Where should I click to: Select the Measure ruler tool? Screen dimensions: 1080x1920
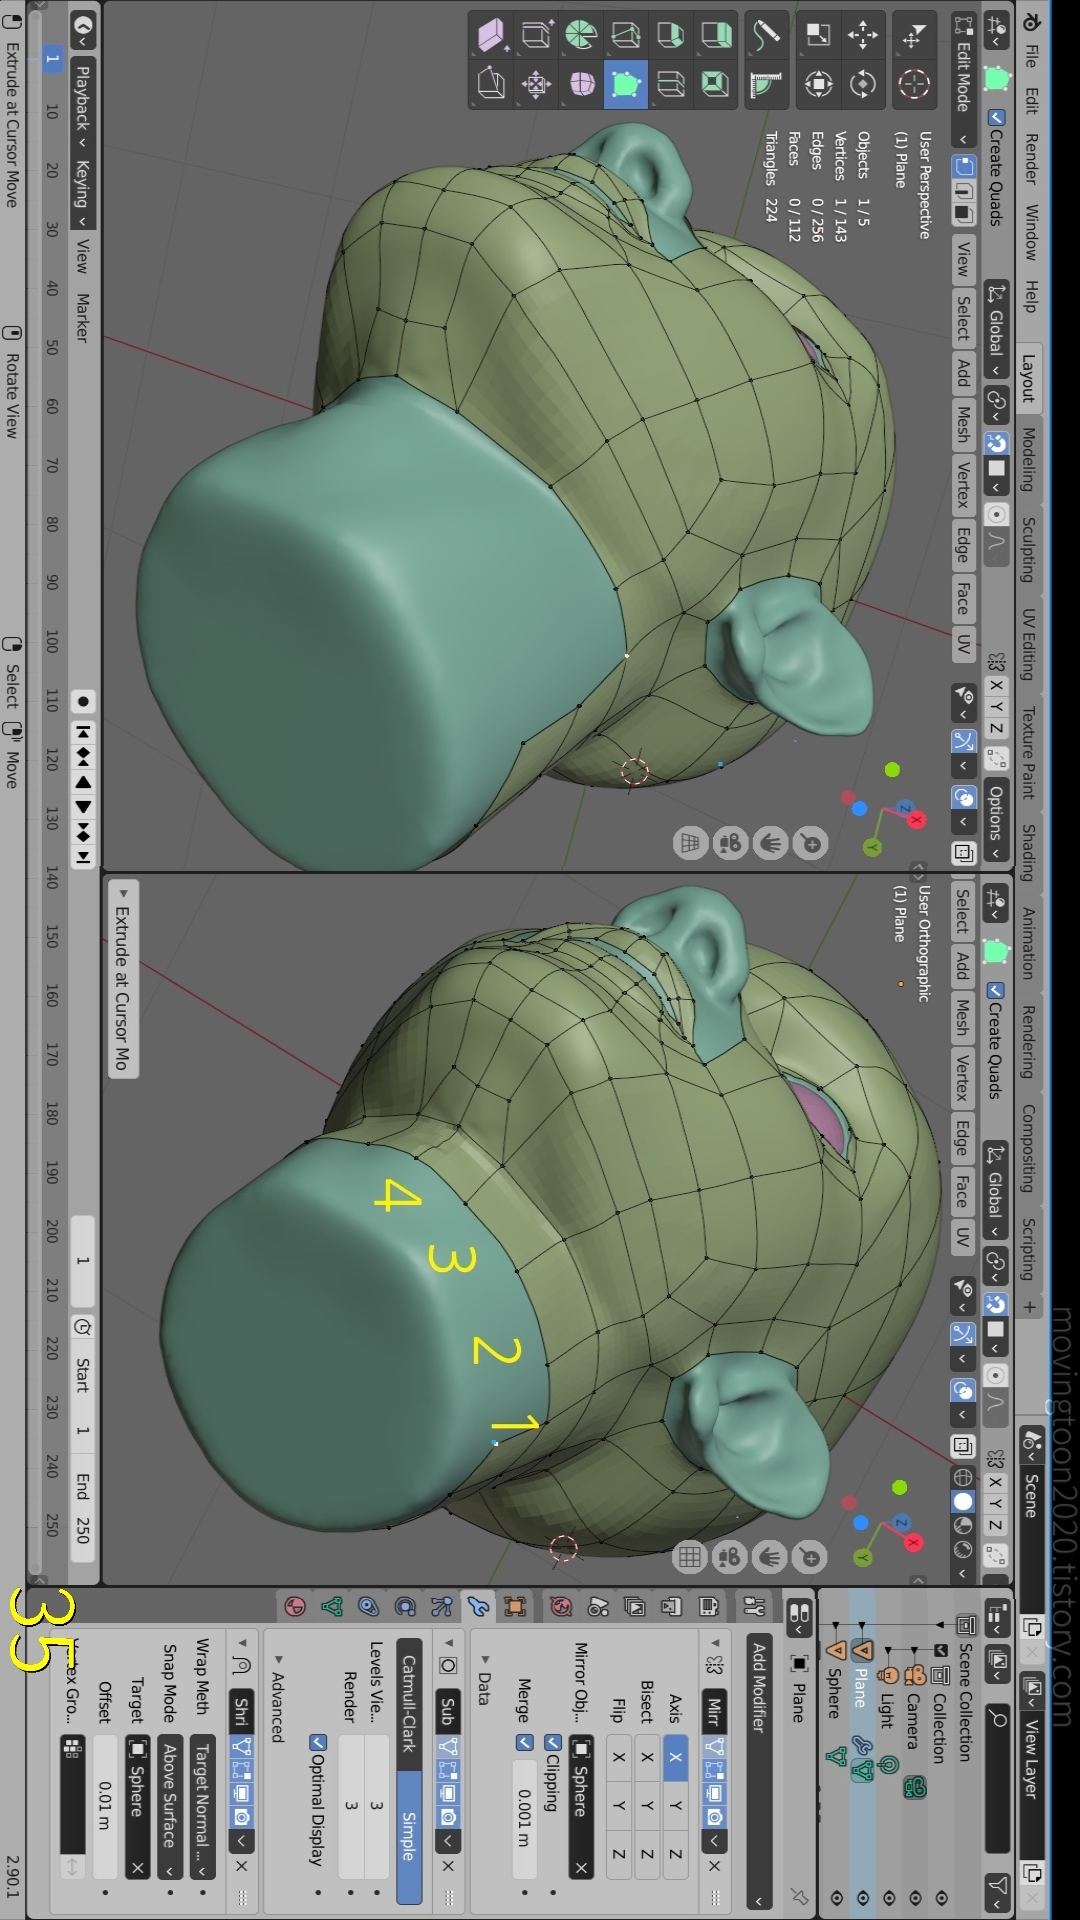tap(765, 84)
